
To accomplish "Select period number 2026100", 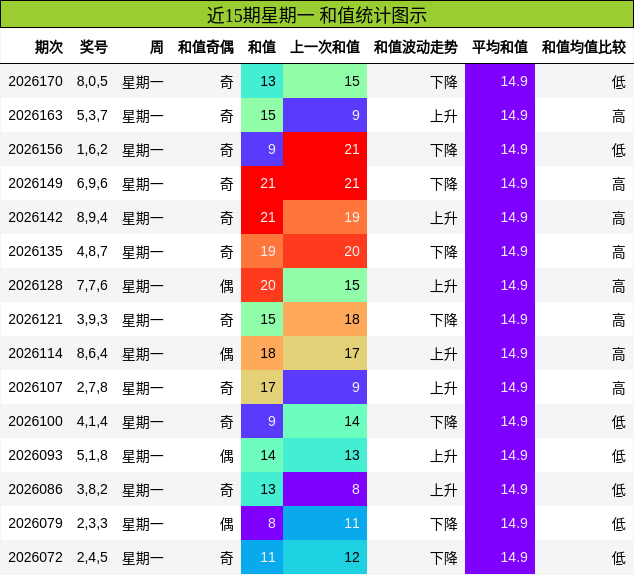I will point(36,421).
